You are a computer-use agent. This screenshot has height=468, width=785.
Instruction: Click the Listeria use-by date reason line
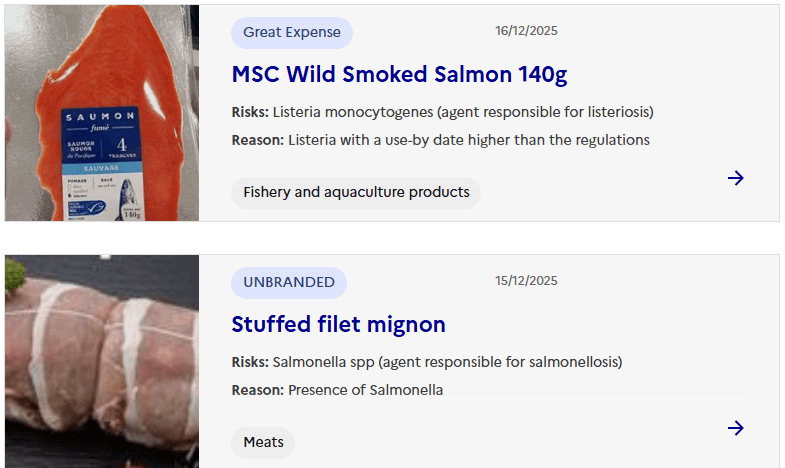point(440,140)
